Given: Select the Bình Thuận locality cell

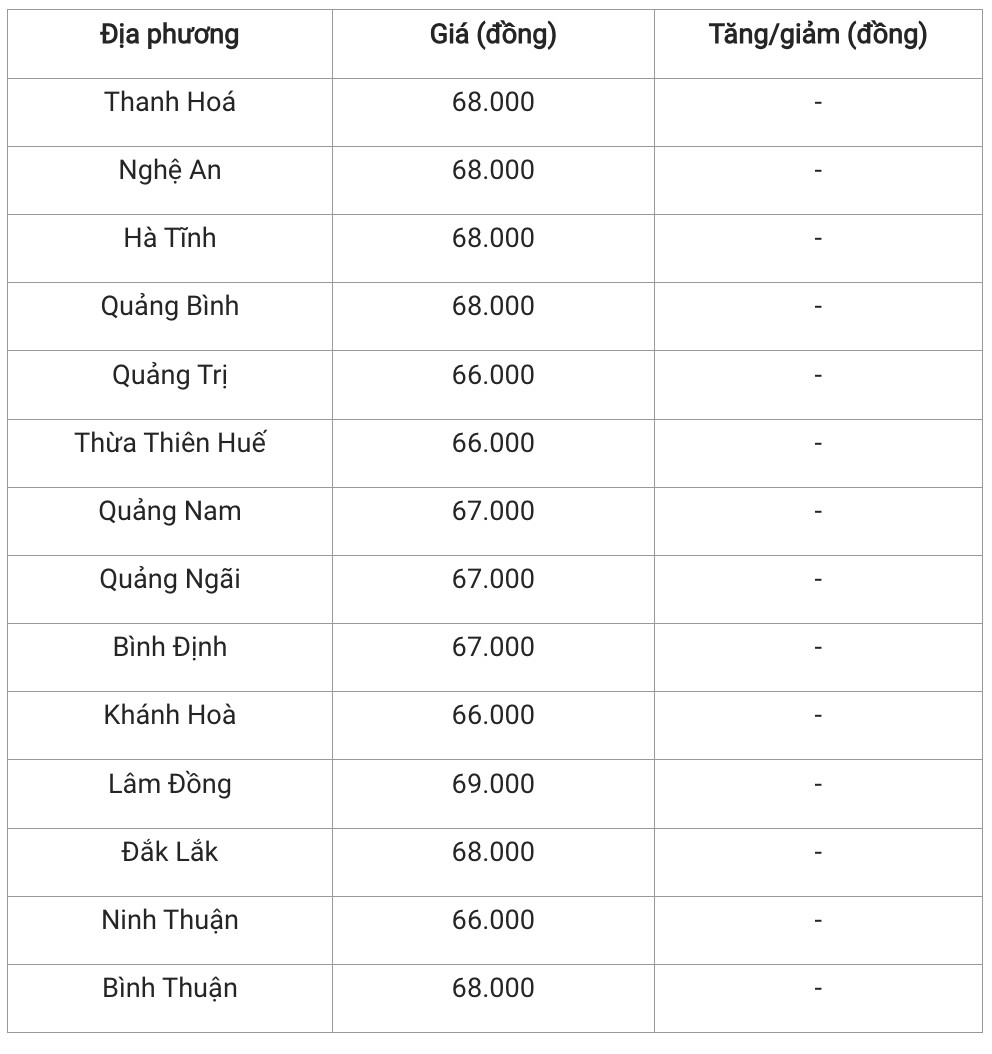Looking at the screenshot, I should (170, 988).
